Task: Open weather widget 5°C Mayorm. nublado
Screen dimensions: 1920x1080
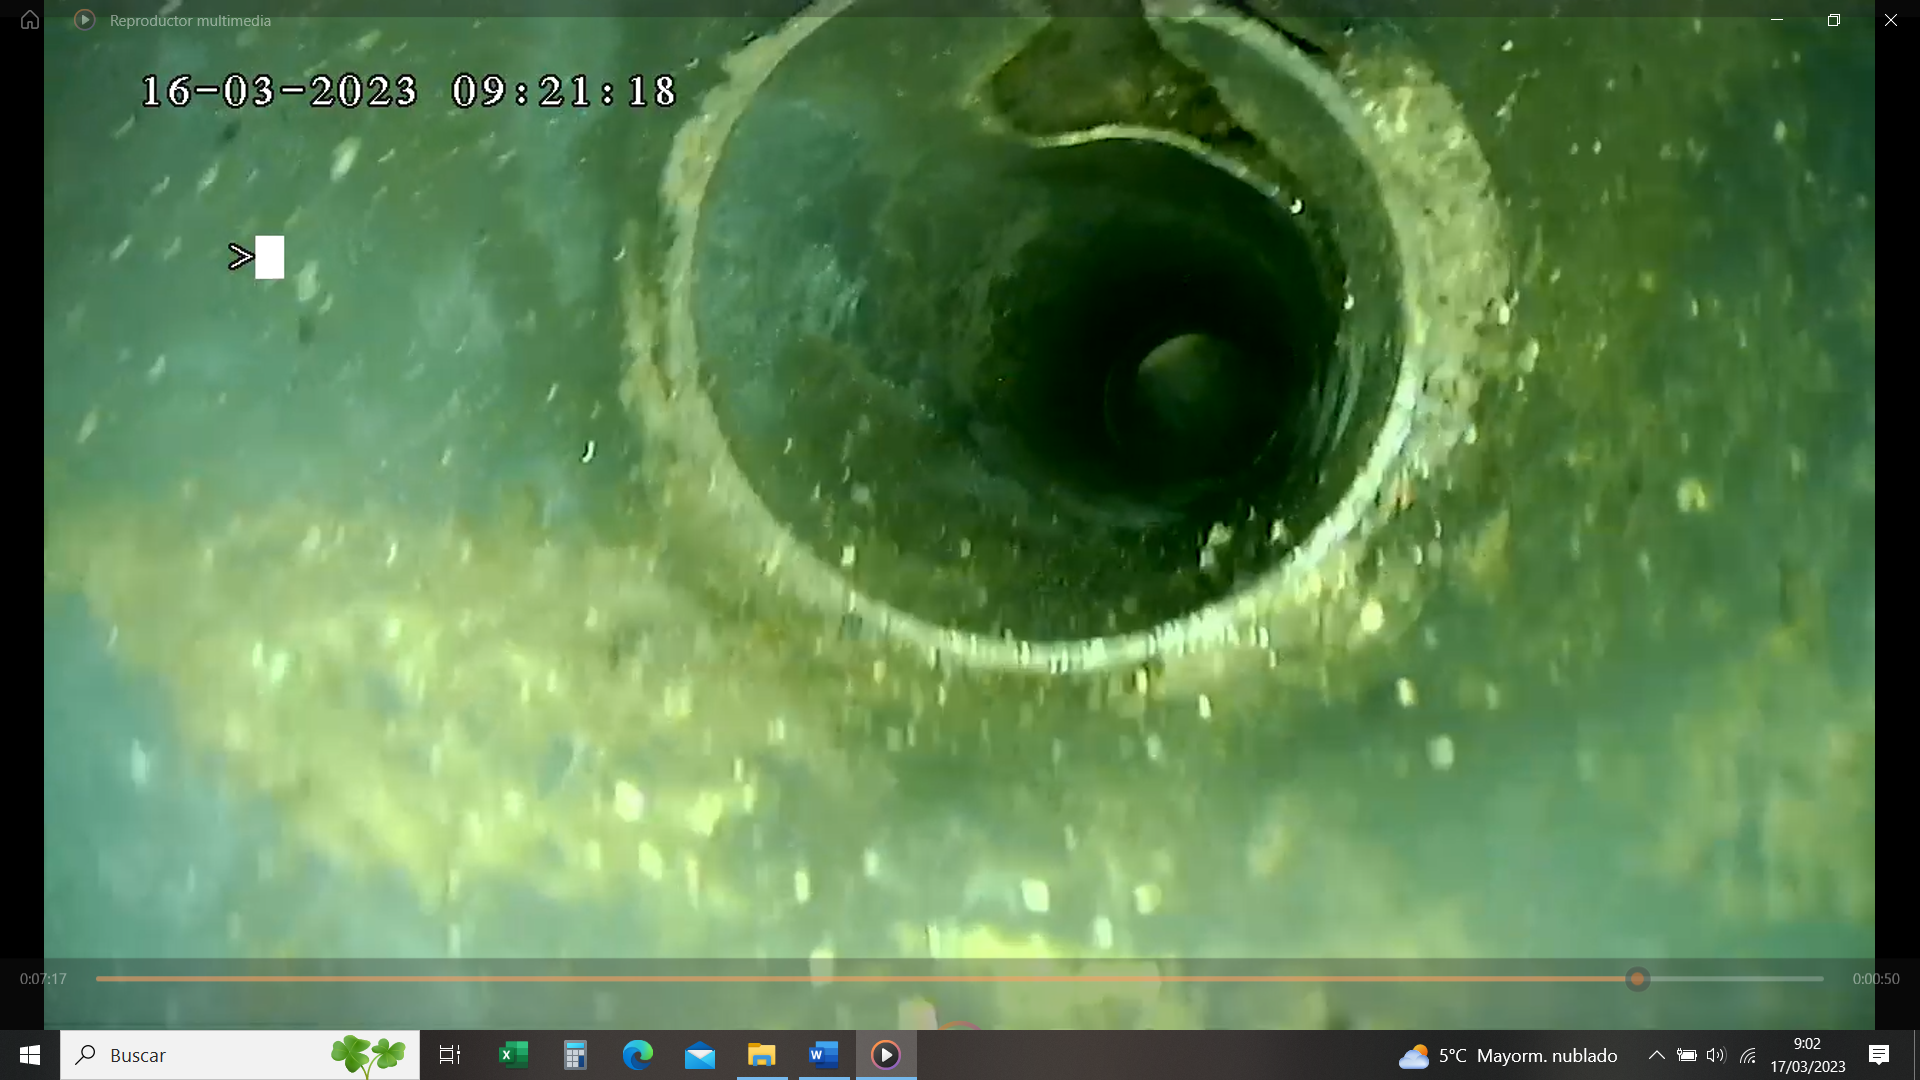Action: (1508, 1055)
